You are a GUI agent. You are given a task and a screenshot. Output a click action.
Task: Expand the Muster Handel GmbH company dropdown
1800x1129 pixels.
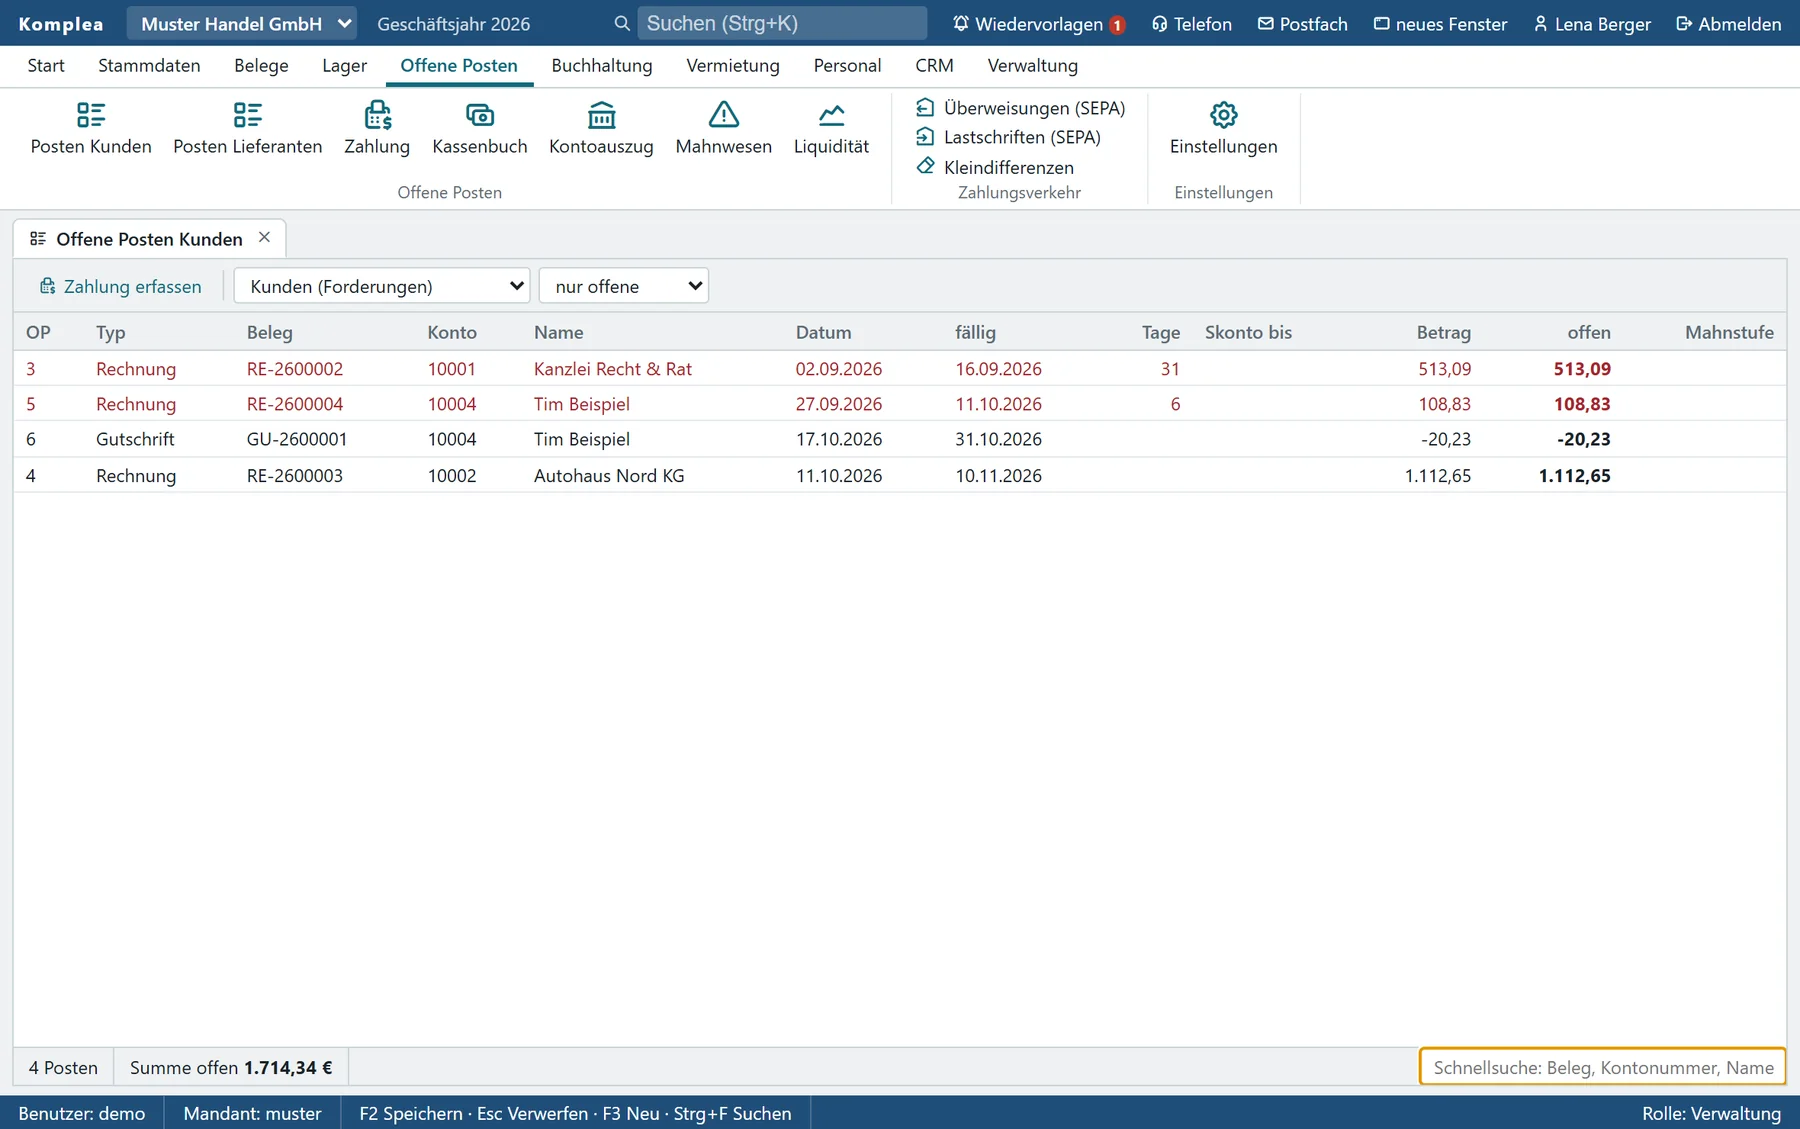click(242, 24)
